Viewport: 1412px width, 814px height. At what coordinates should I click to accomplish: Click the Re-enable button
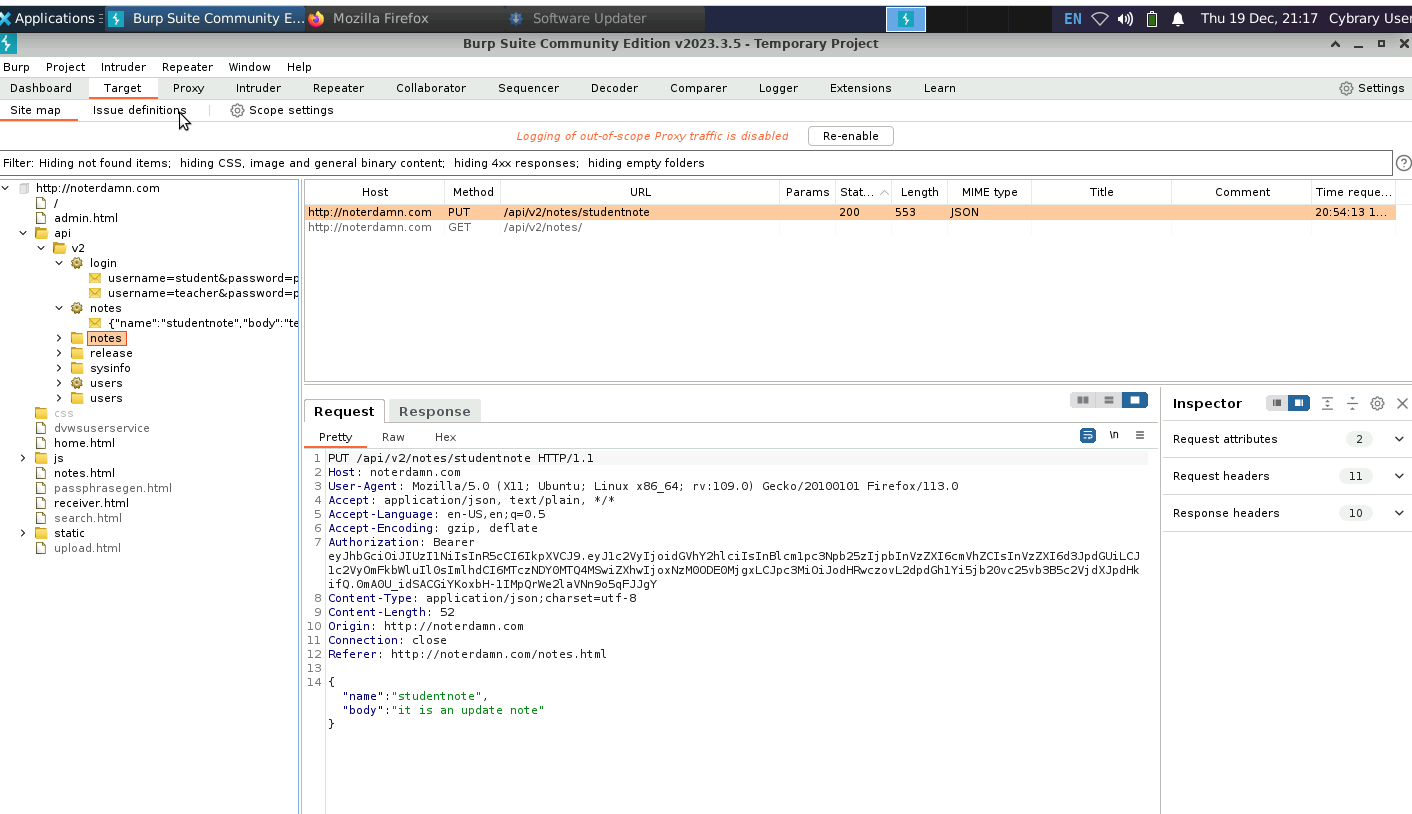pyautogui.click(x=850, y=136)
